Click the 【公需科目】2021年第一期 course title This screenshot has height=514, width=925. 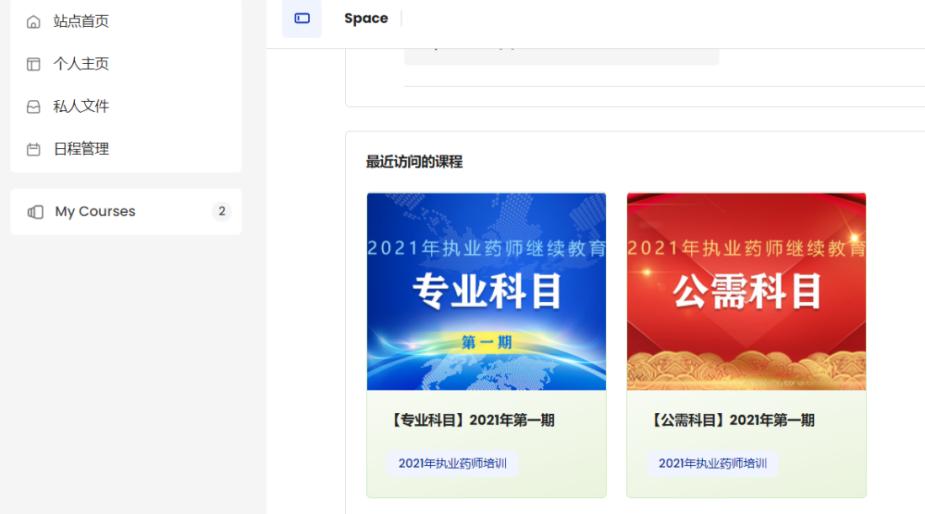coord(730,421)
